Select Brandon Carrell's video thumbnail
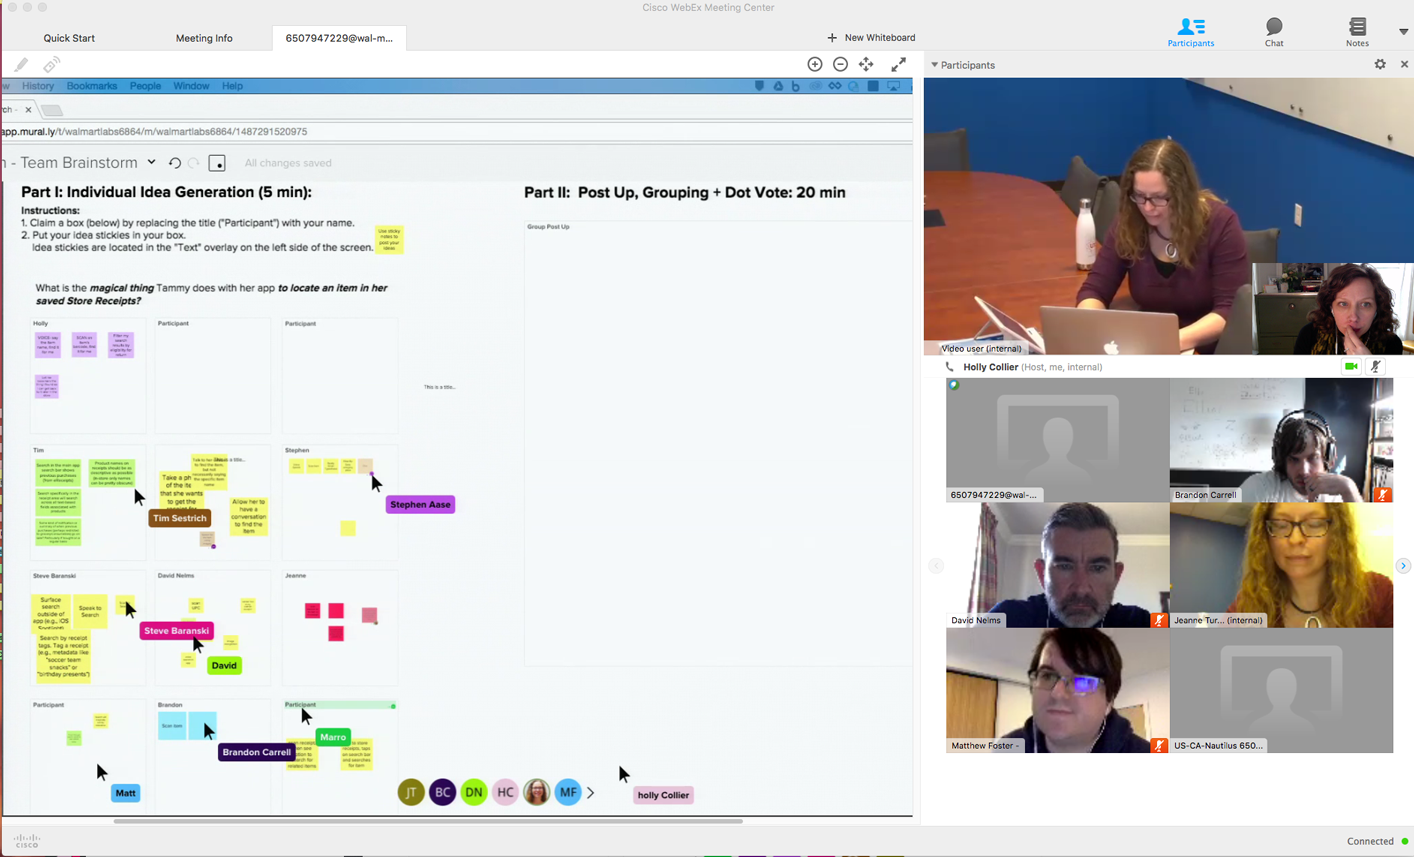Screen dimensions: 1414x857 (1281, 440)
